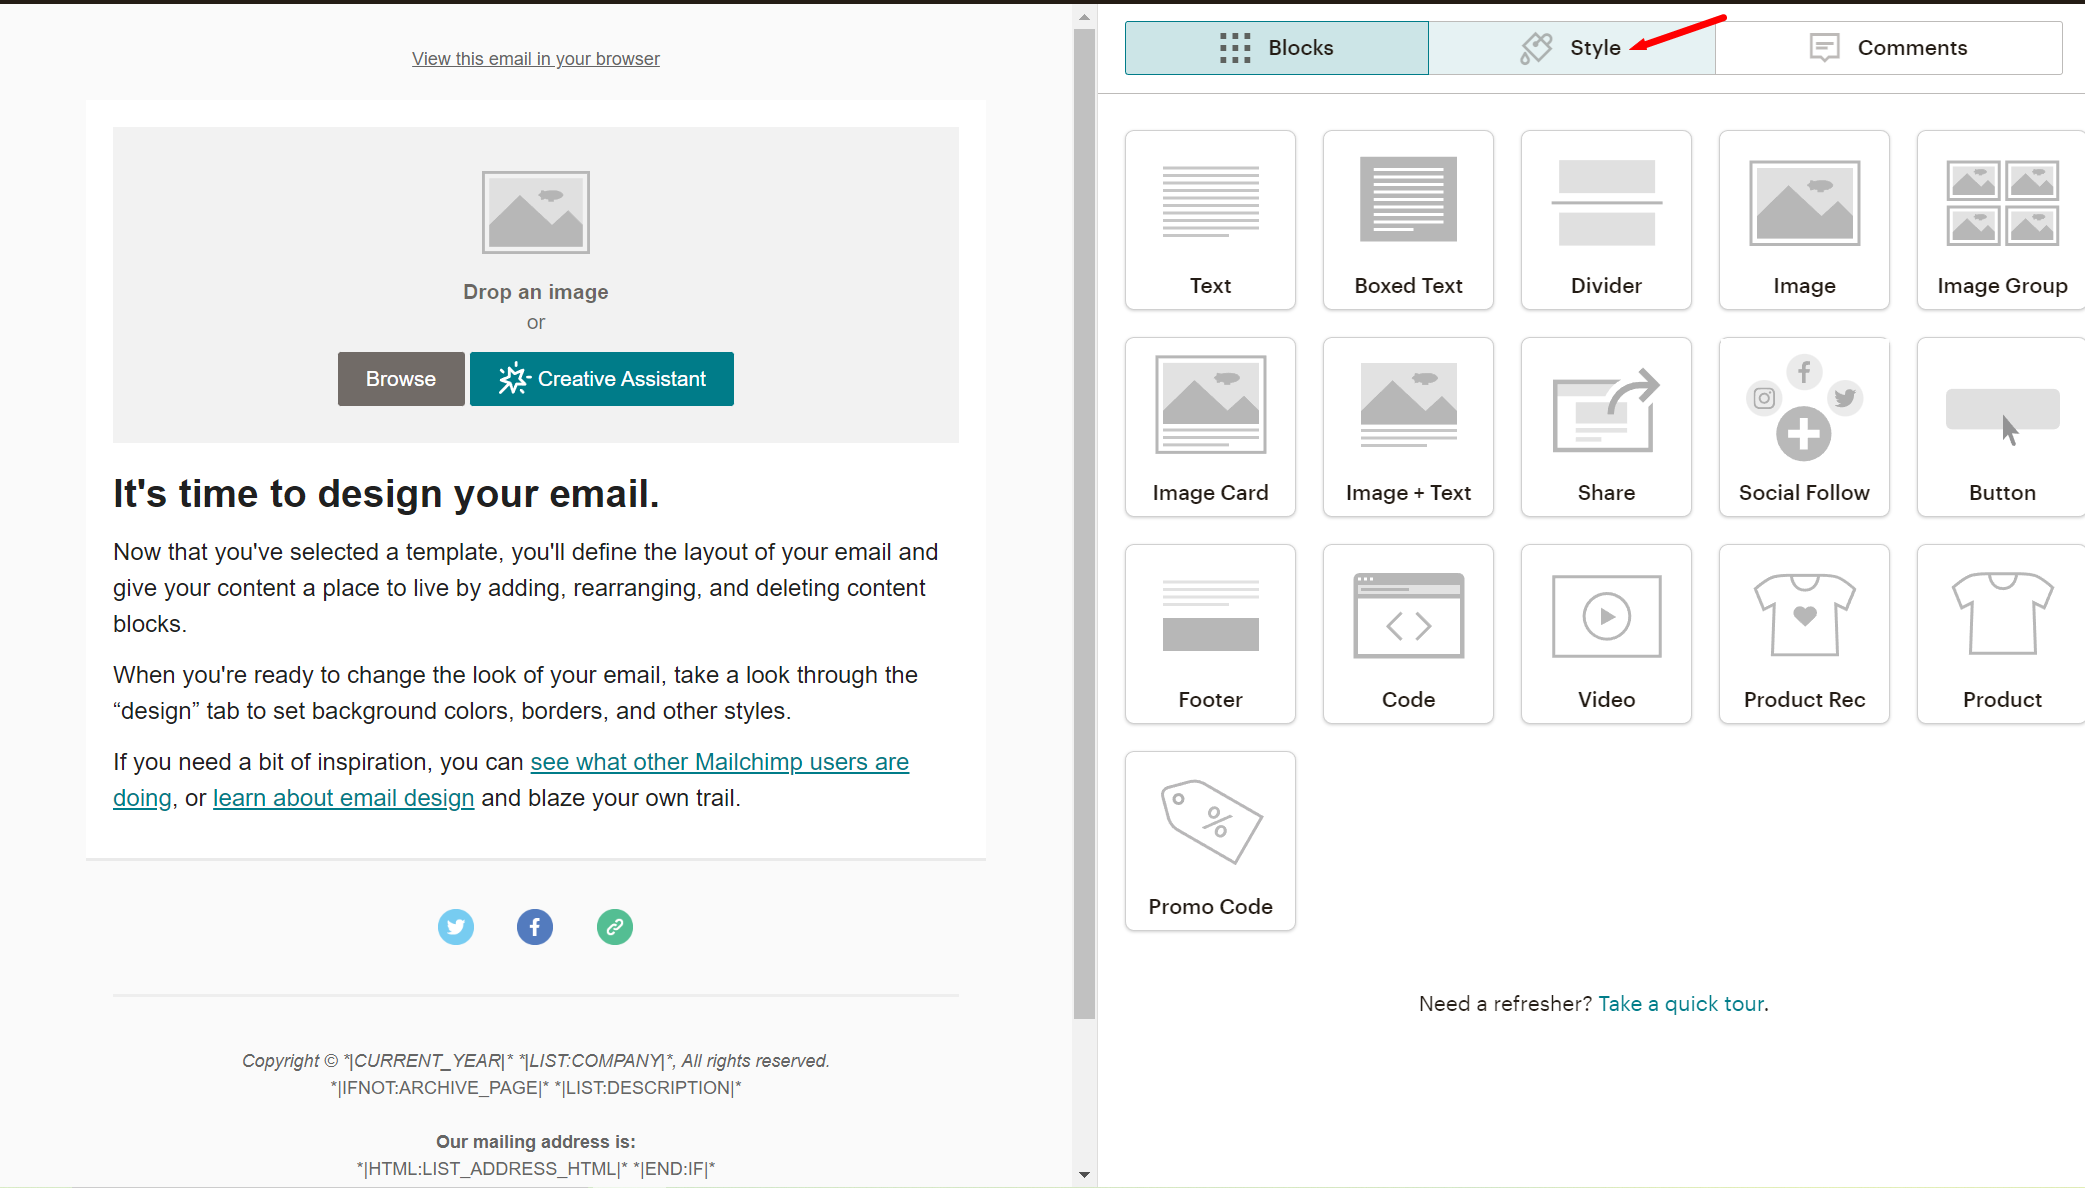
Task: Click the Facebook icon in email
Action: coord(535,927)
